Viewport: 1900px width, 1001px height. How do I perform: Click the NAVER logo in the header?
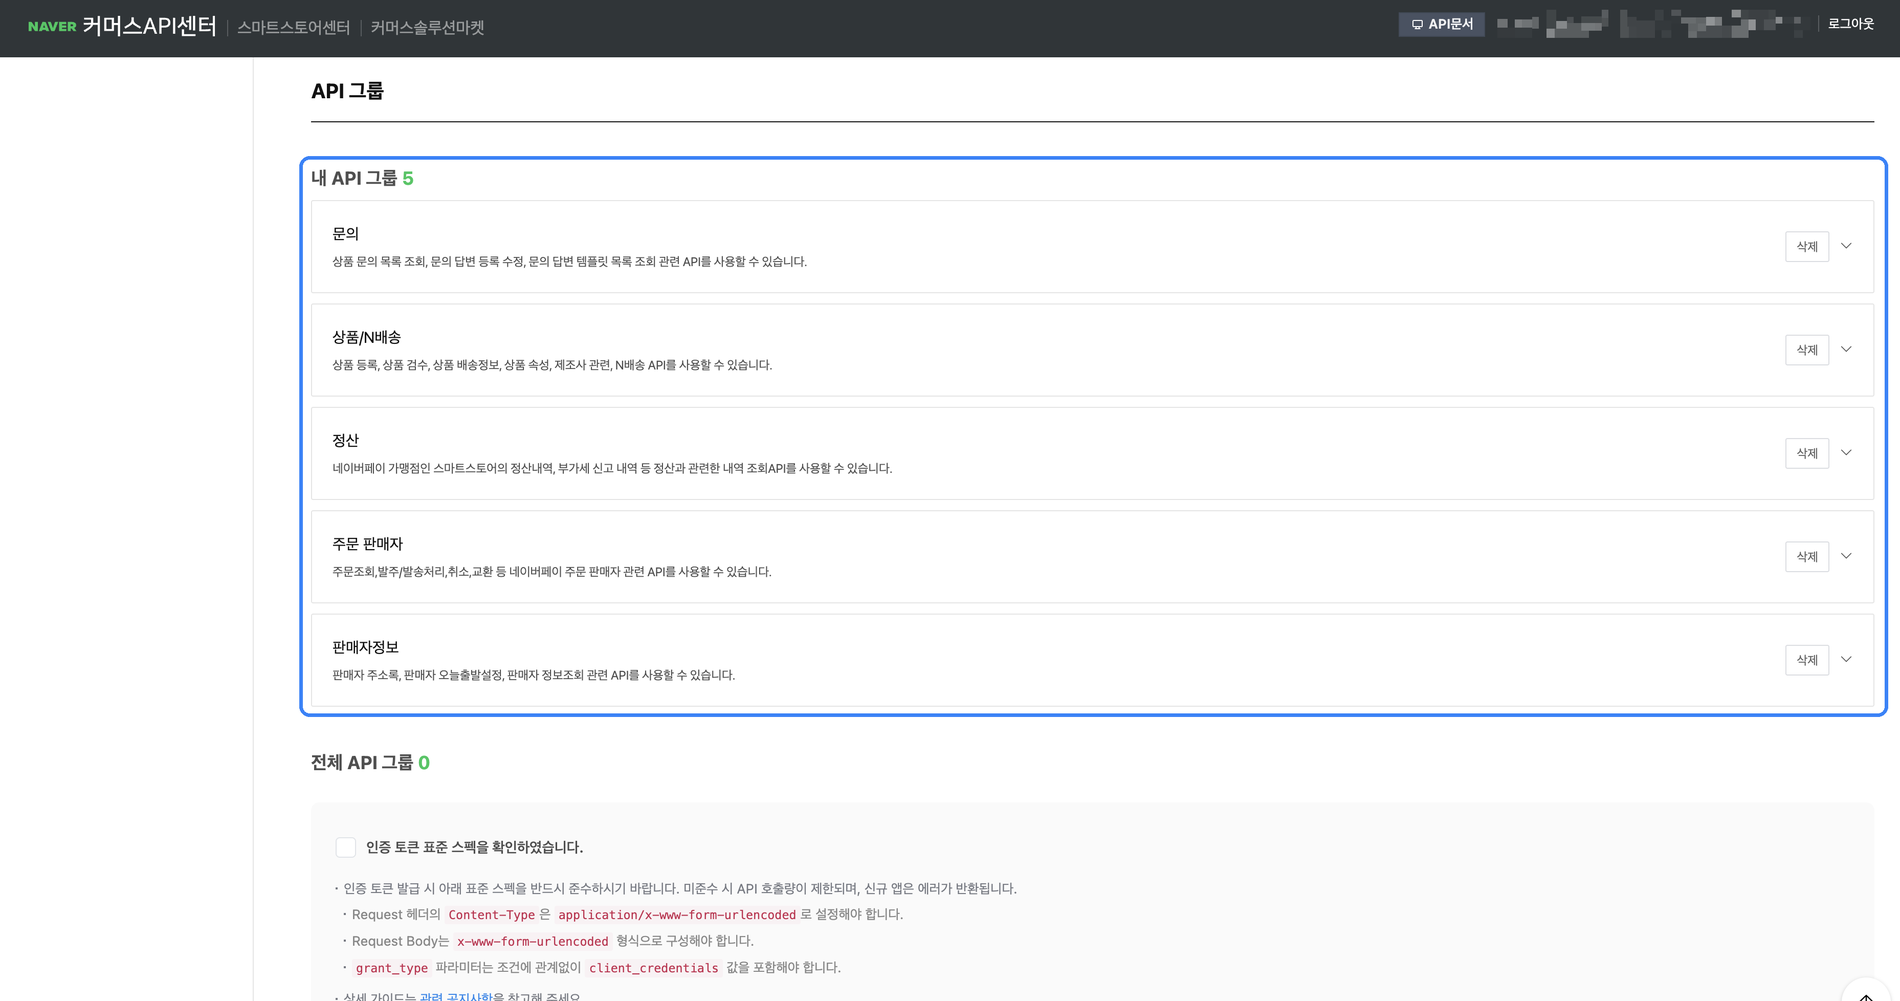coord(52,27)
